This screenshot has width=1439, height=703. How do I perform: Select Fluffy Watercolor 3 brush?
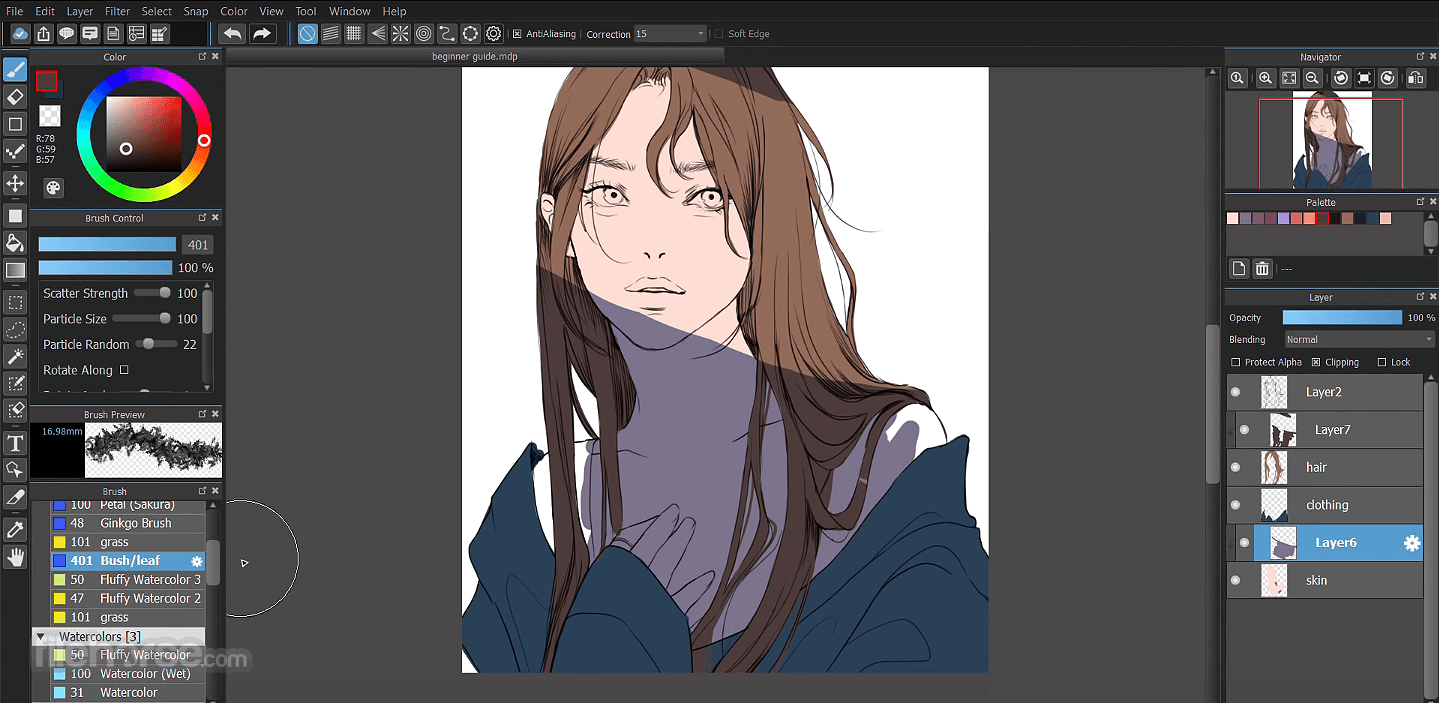(x=128, y=580)
